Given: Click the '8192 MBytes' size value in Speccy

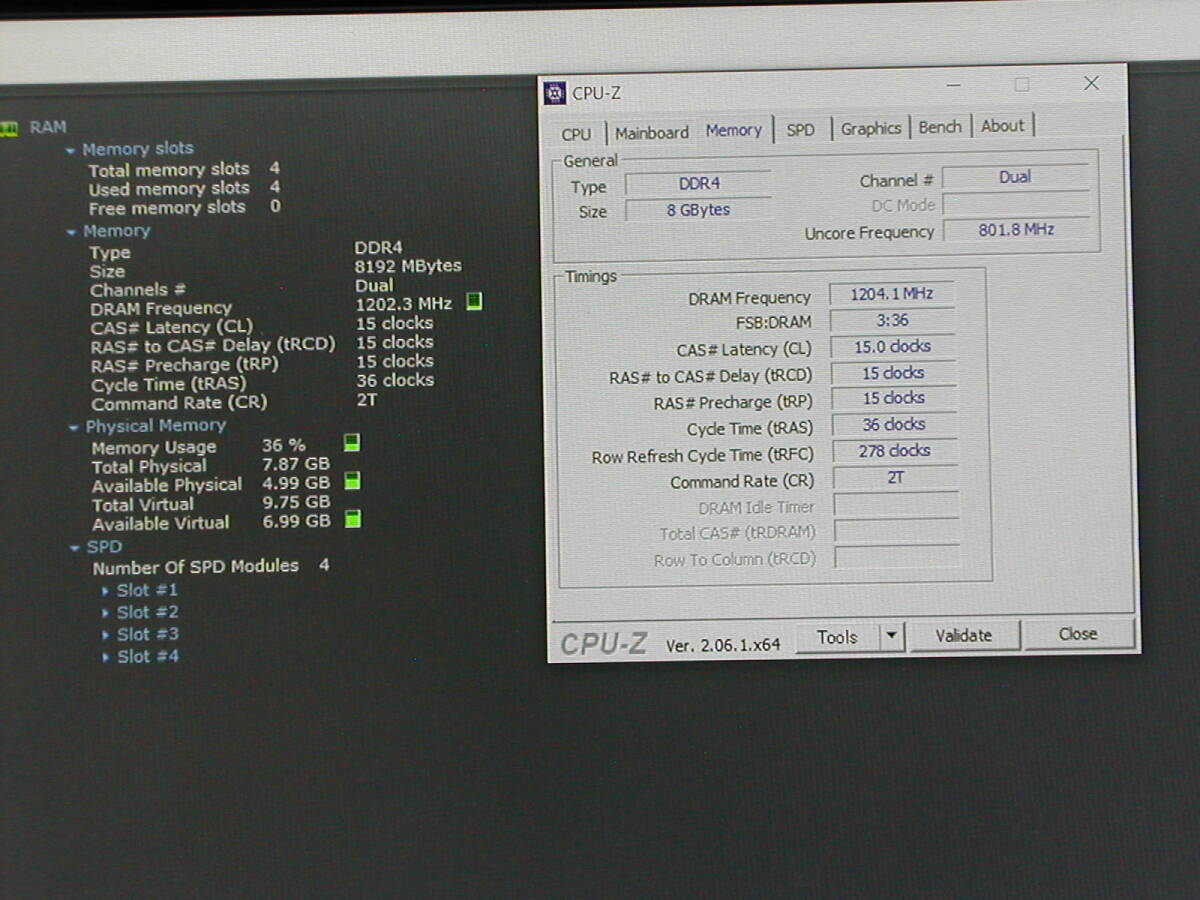Looking at the screenshot, I should [x=408, y=266].
